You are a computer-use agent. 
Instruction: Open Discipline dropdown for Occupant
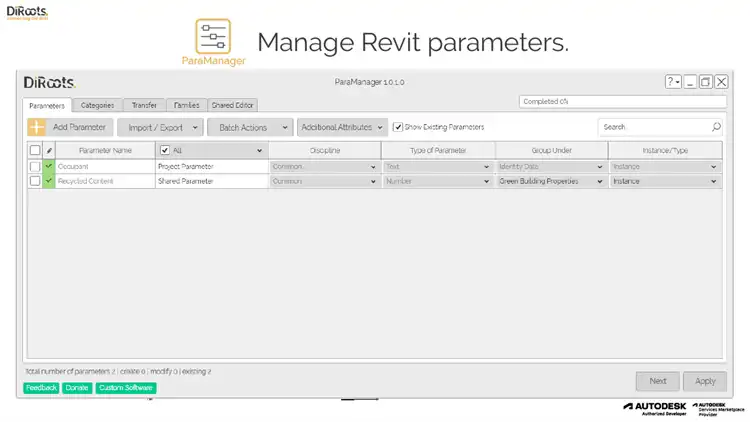point(325,167)
